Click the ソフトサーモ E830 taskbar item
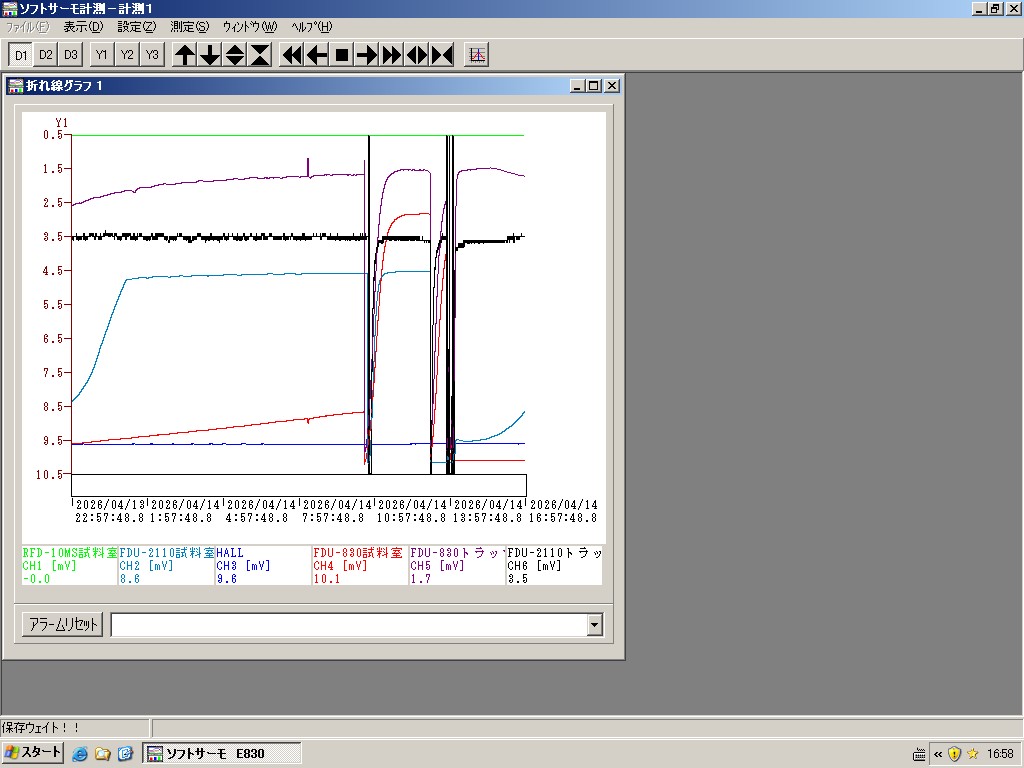 coord(222,753)
